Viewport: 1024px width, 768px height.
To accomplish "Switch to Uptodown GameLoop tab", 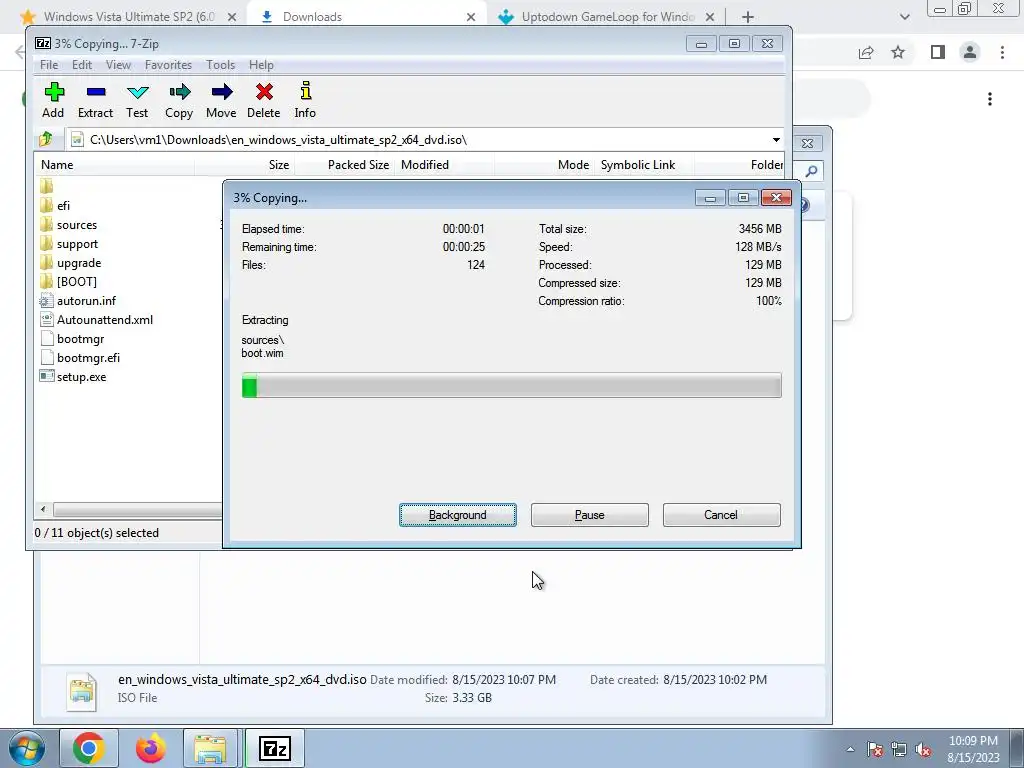I will (x=607, y=17).
